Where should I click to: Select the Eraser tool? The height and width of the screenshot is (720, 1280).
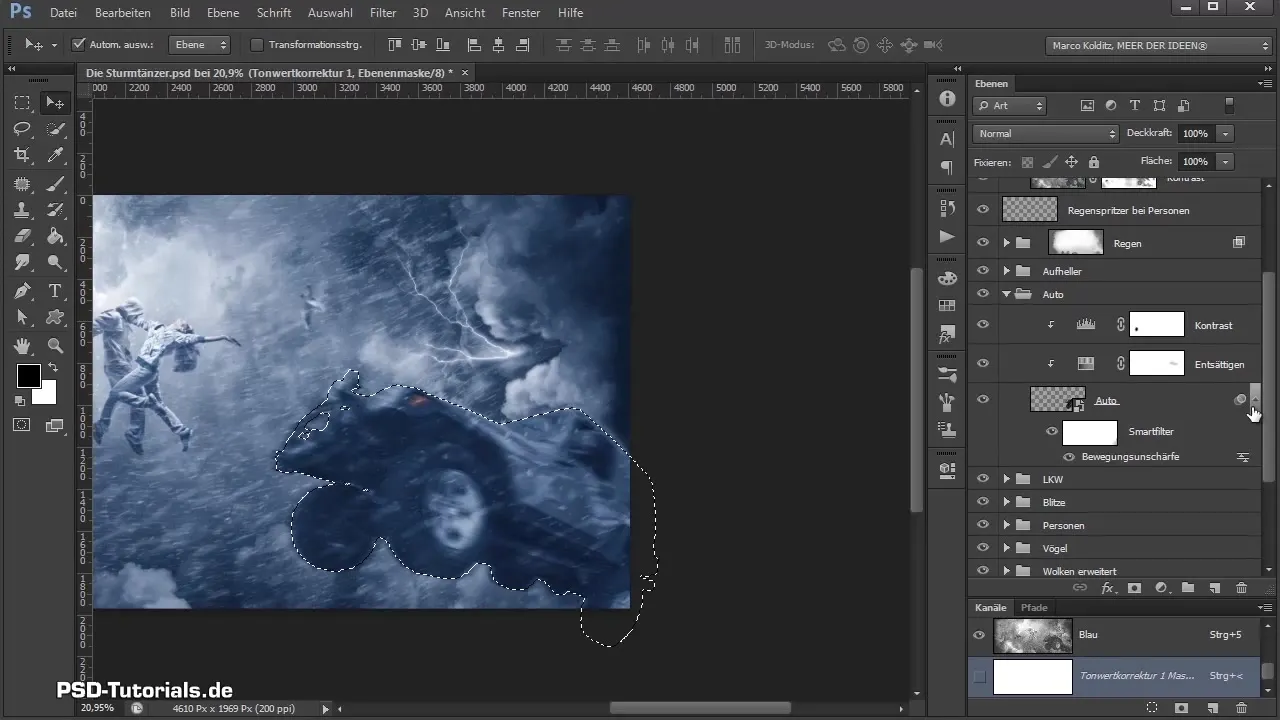click(22, 237)
